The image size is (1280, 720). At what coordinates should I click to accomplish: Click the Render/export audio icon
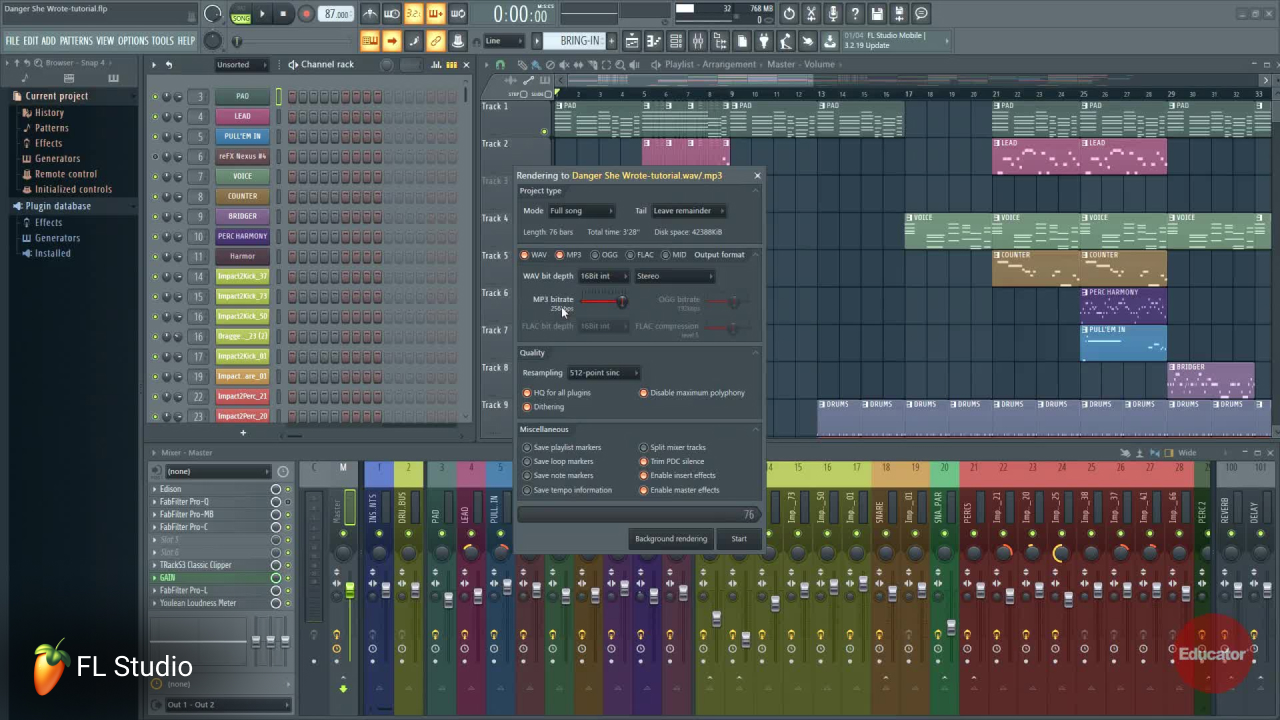(x=899, y=14)
